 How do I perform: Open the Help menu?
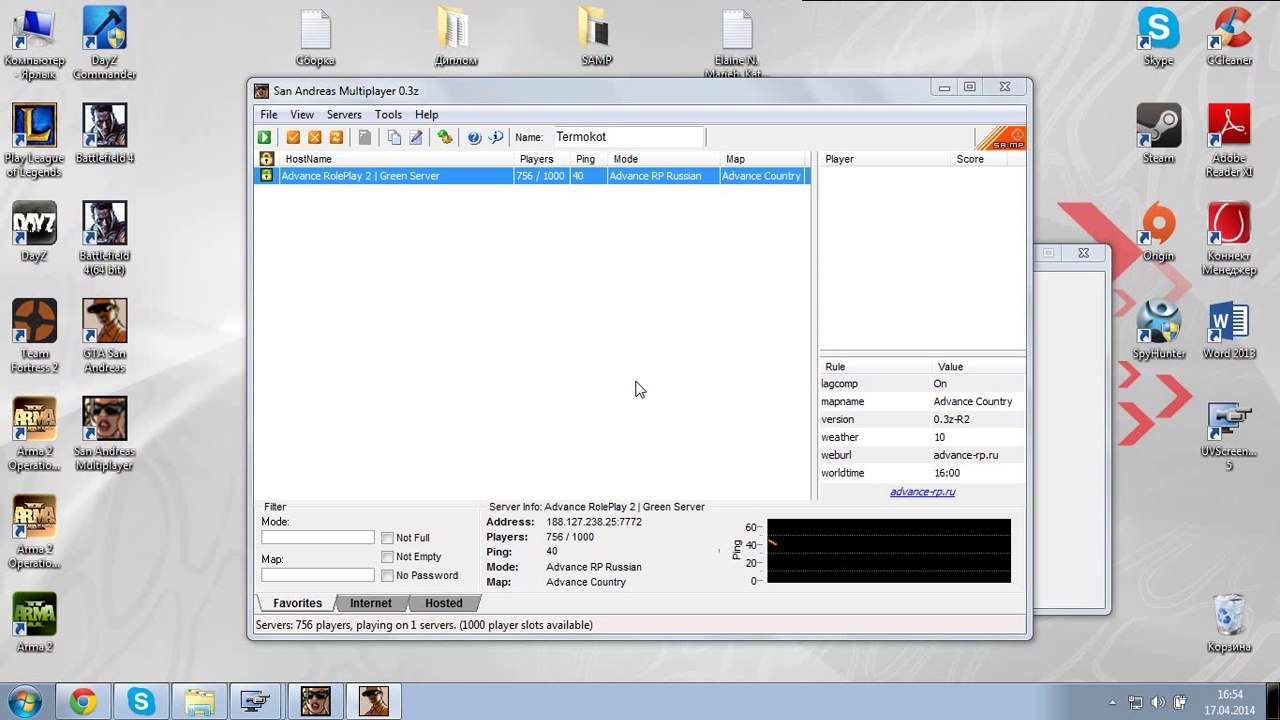click(426, 115)
